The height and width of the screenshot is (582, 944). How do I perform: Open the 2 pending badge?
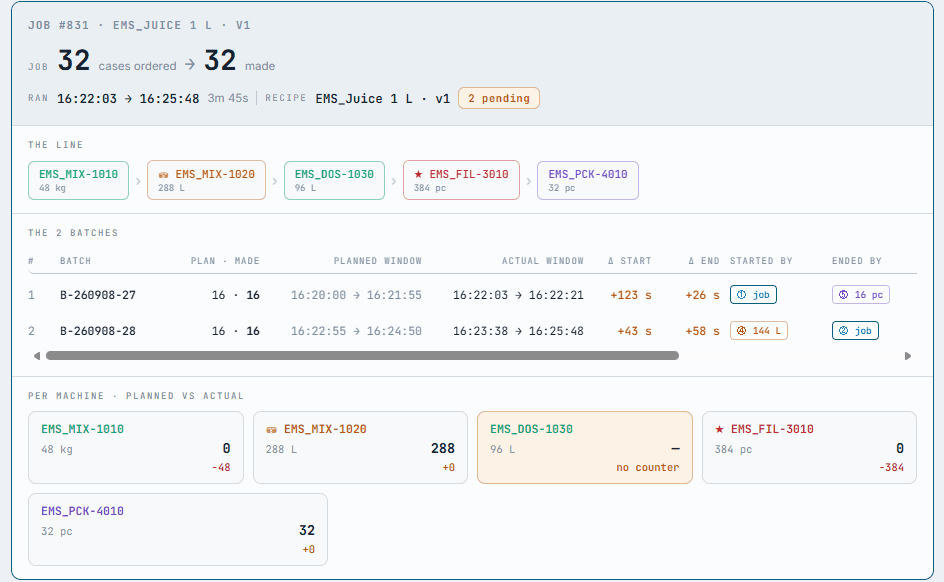pyautogui.click(x=498, y=98)
